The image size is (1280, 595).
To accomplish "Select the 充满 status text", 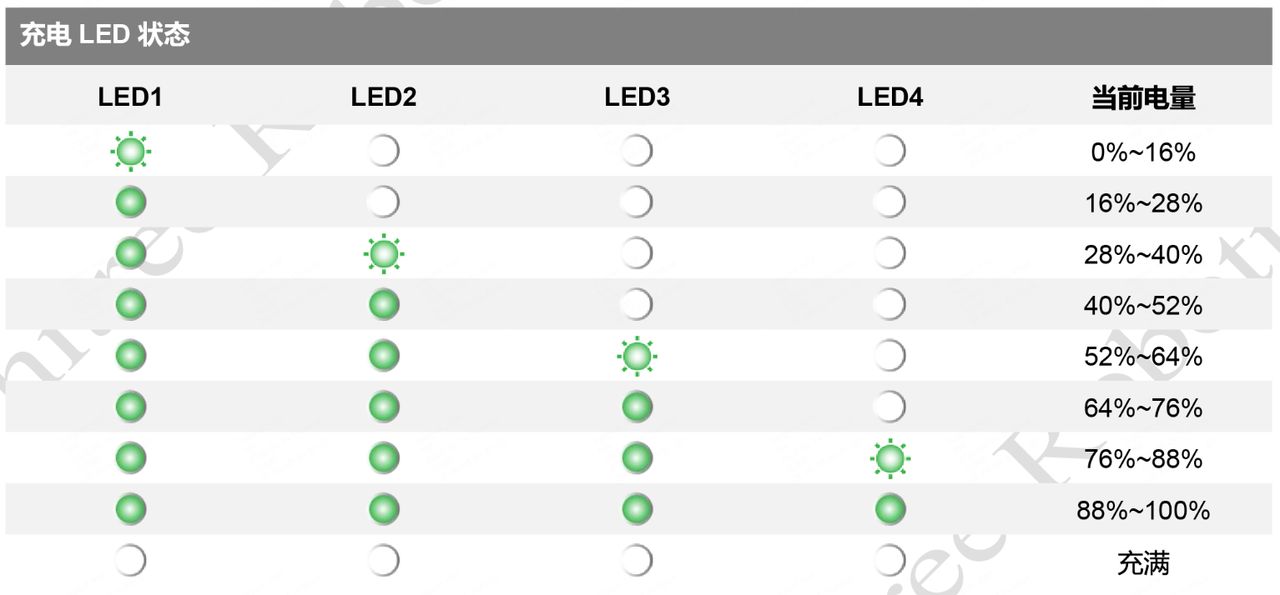I will coord(1143,562).
